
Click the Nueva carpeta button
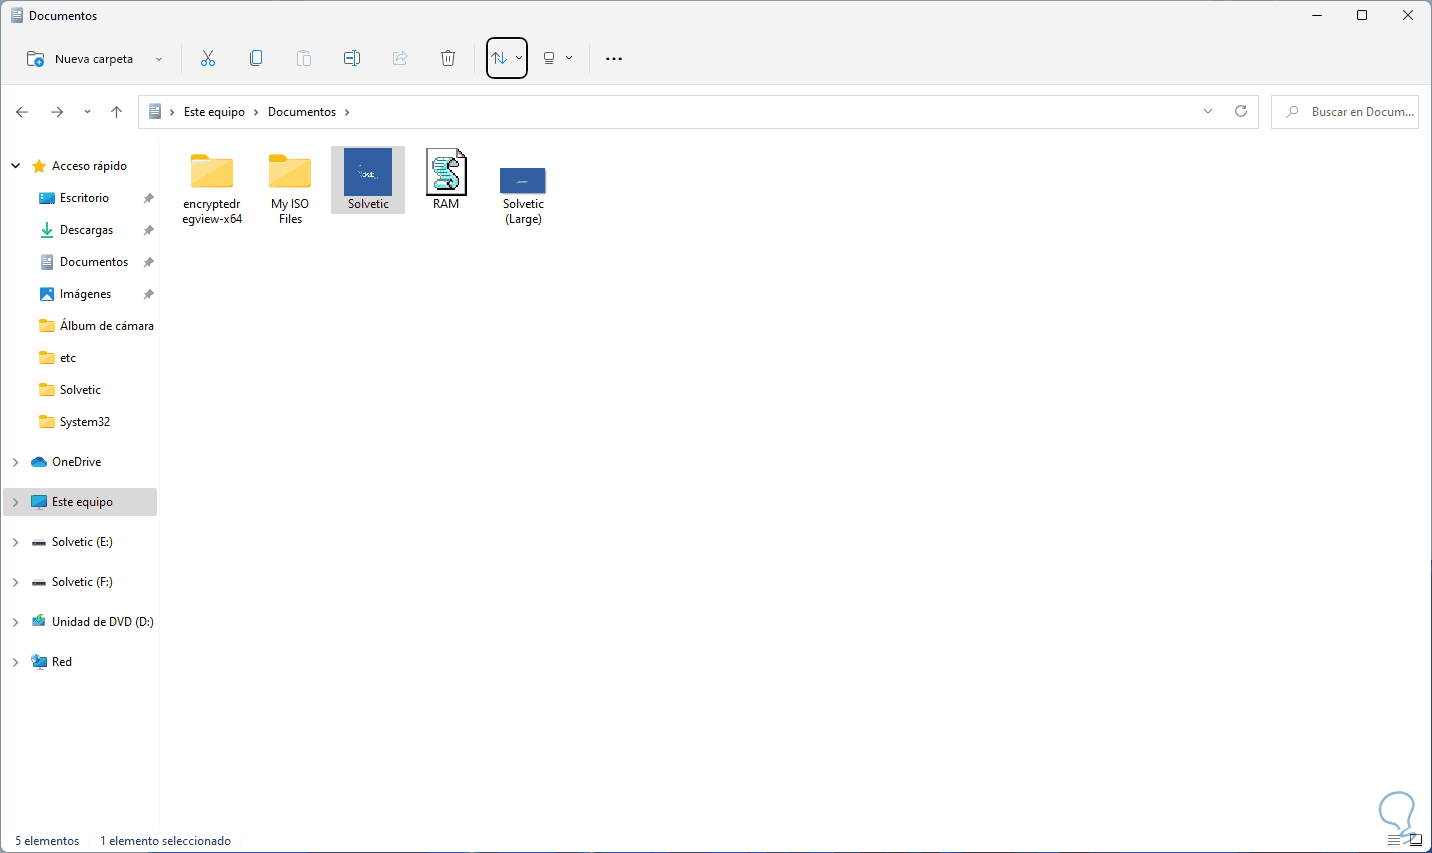(x=82, y=59)
